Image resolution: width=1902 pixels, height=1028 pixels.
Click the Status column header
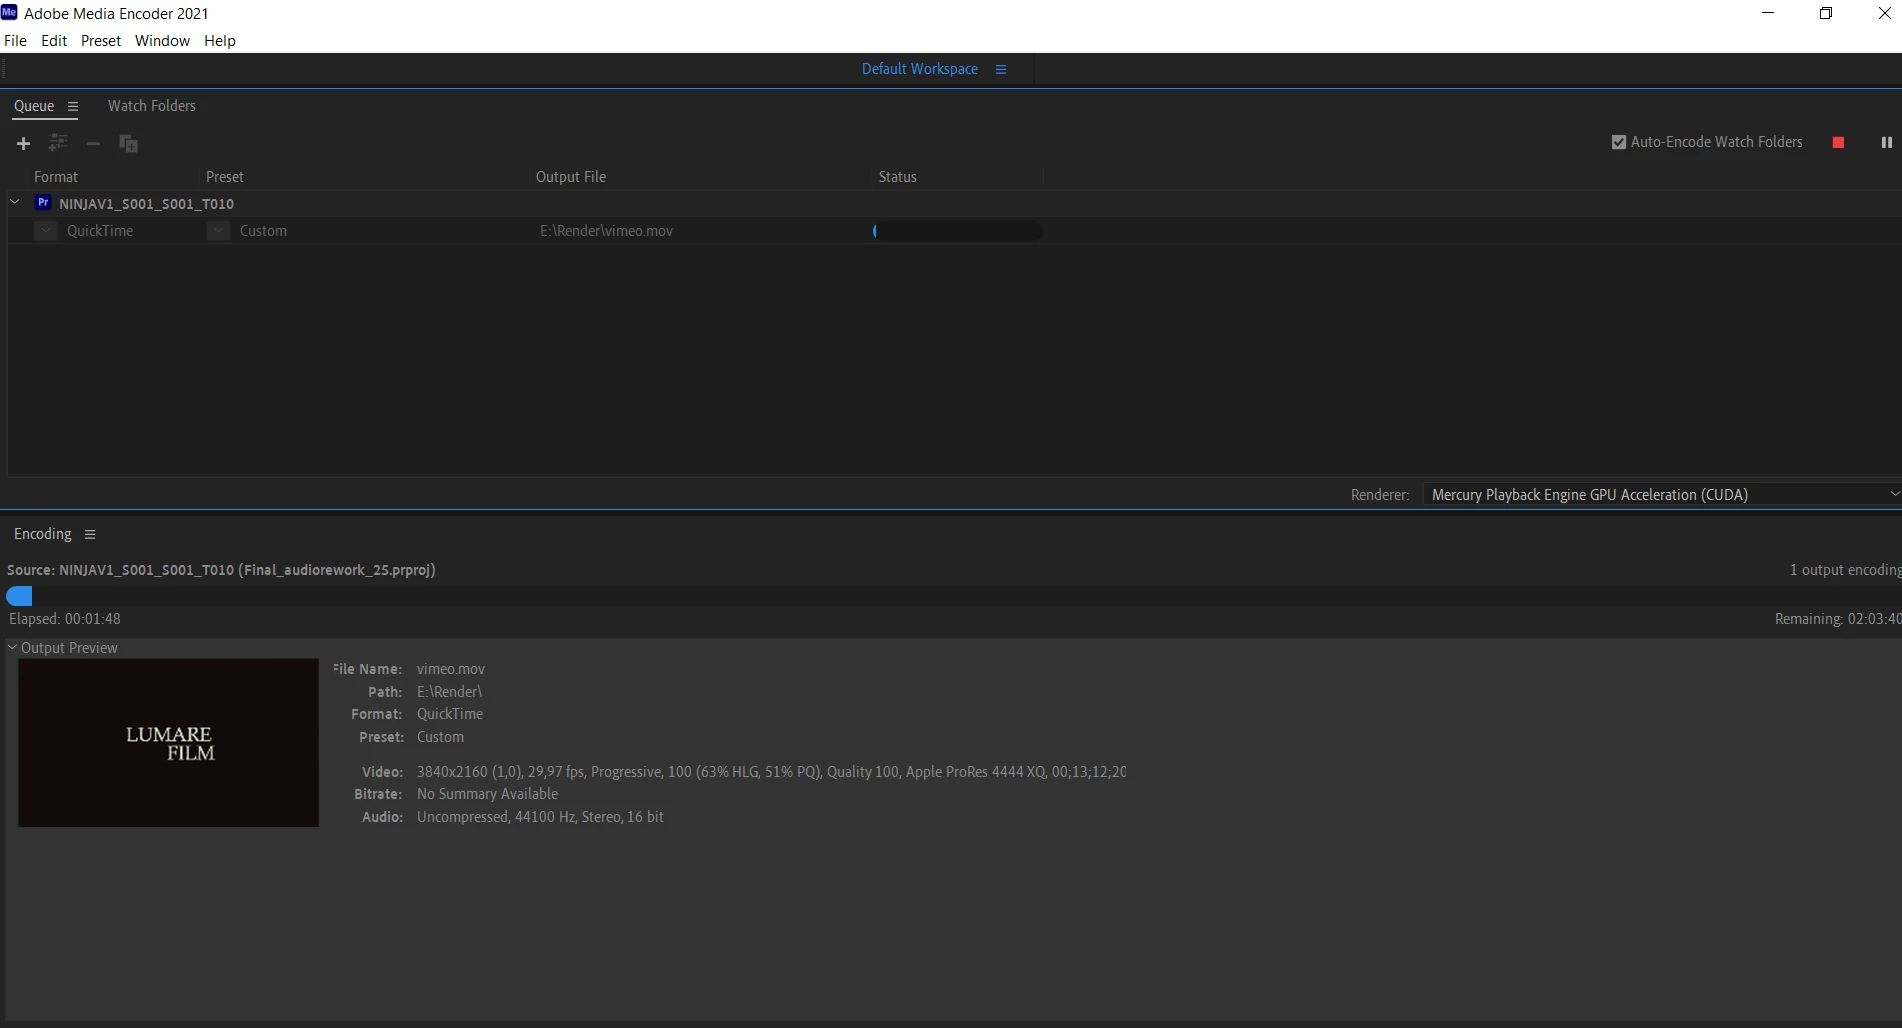(898, 177)
